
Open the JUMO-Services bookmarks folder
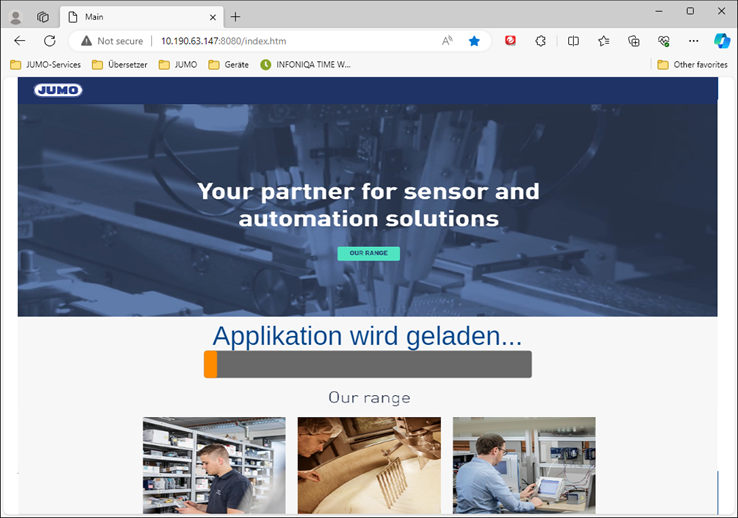45,65
